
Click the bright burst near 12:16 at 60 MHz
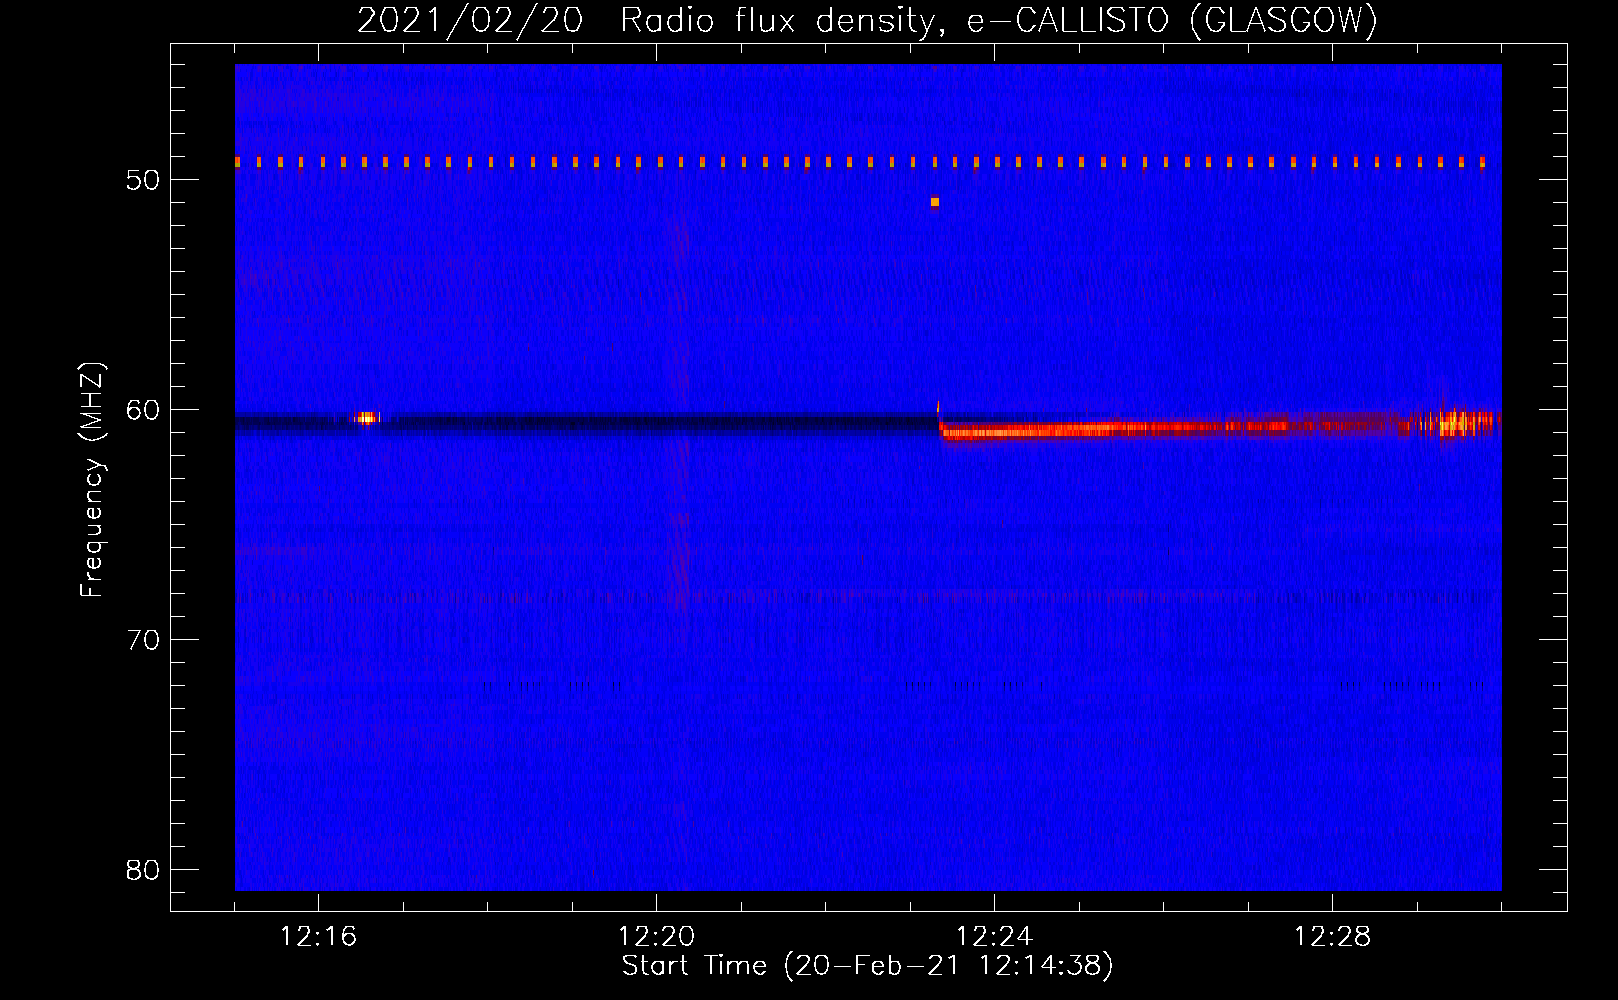pyautogui.click(x=366, y=418)
